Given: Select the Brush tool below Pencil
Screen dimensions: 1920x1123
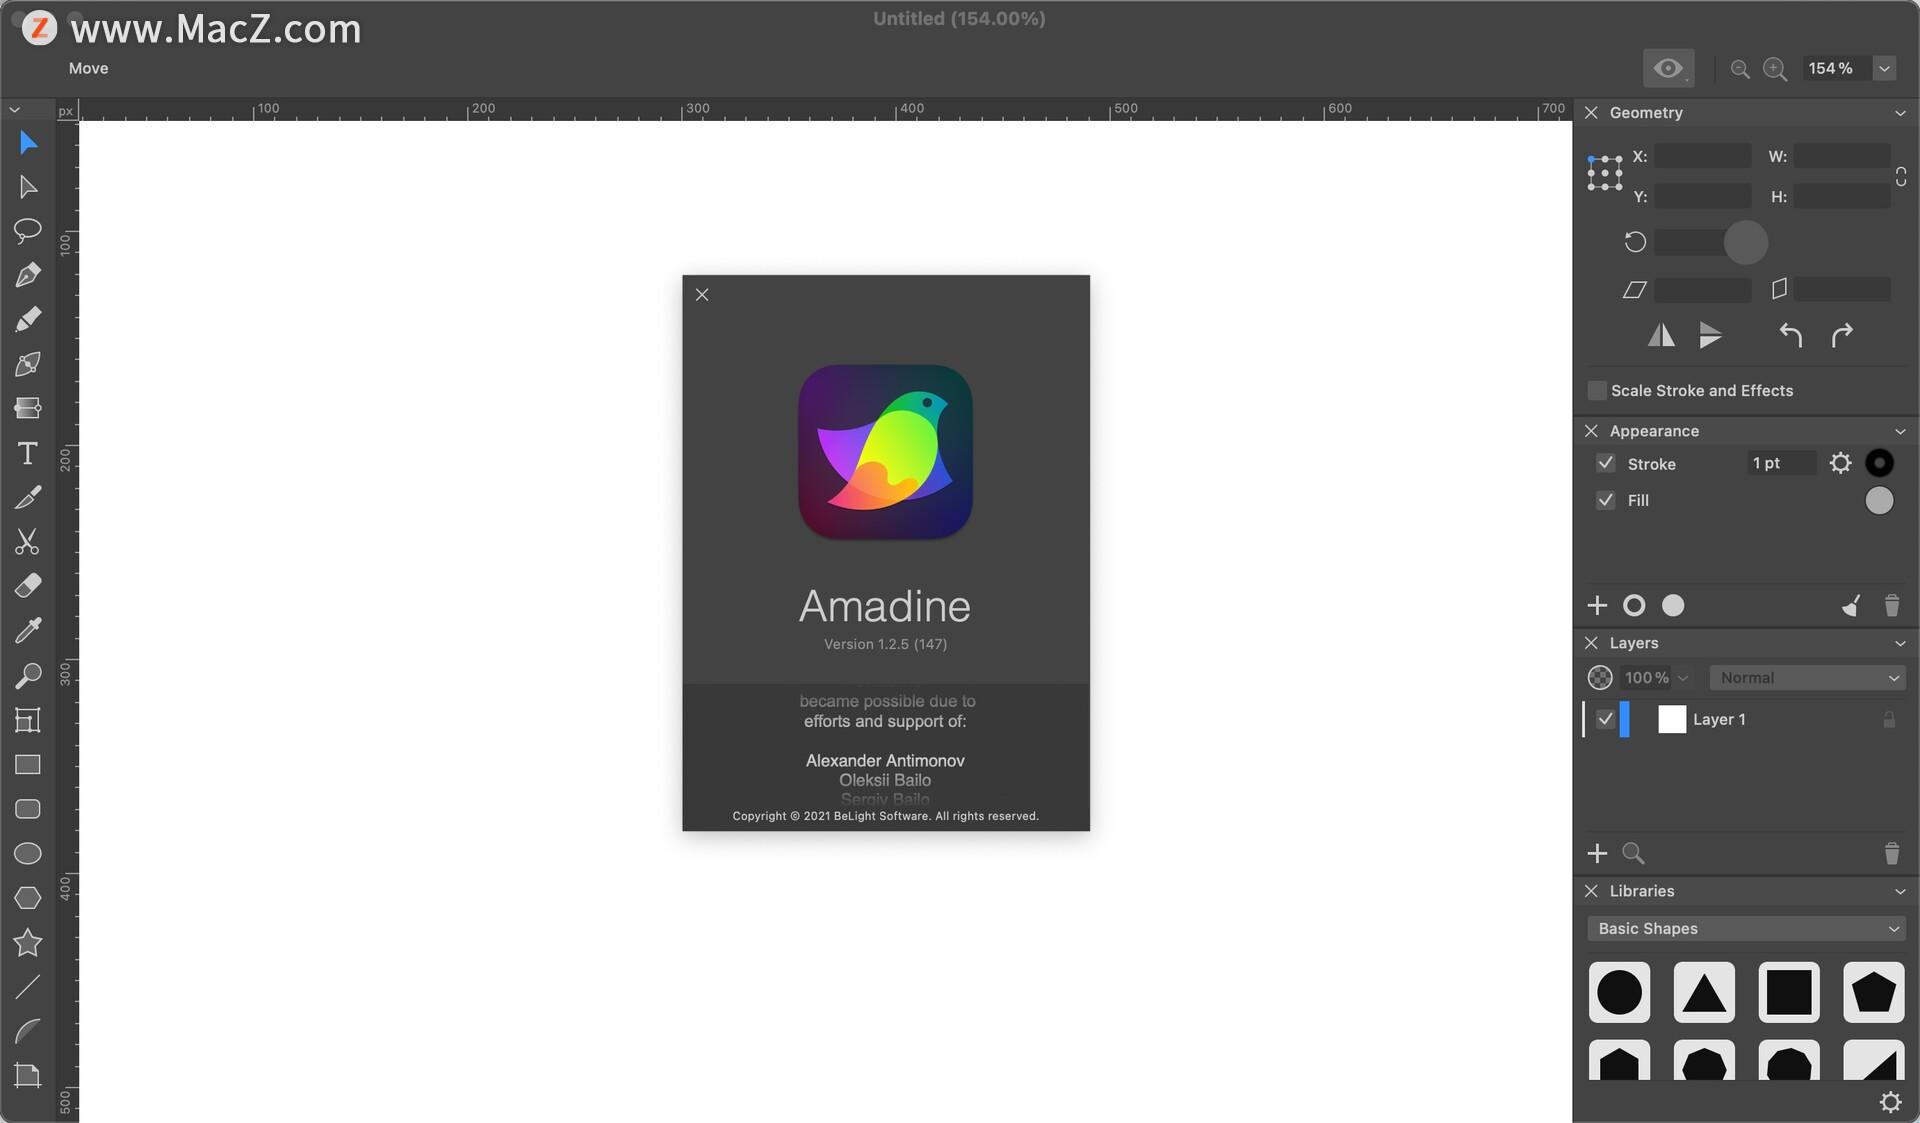Looking at the screenshot, I should pyautogui.click(x=28, y=363).
